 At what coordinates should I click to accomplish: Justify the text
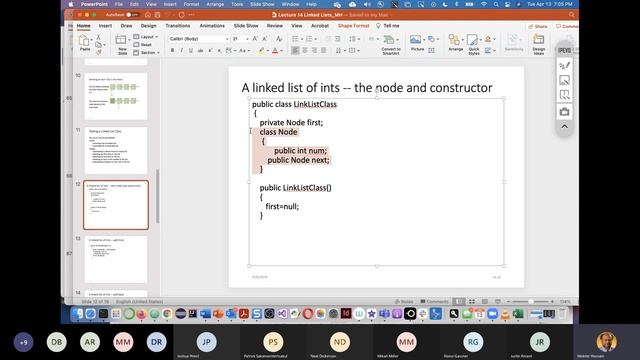coord(324,51)
